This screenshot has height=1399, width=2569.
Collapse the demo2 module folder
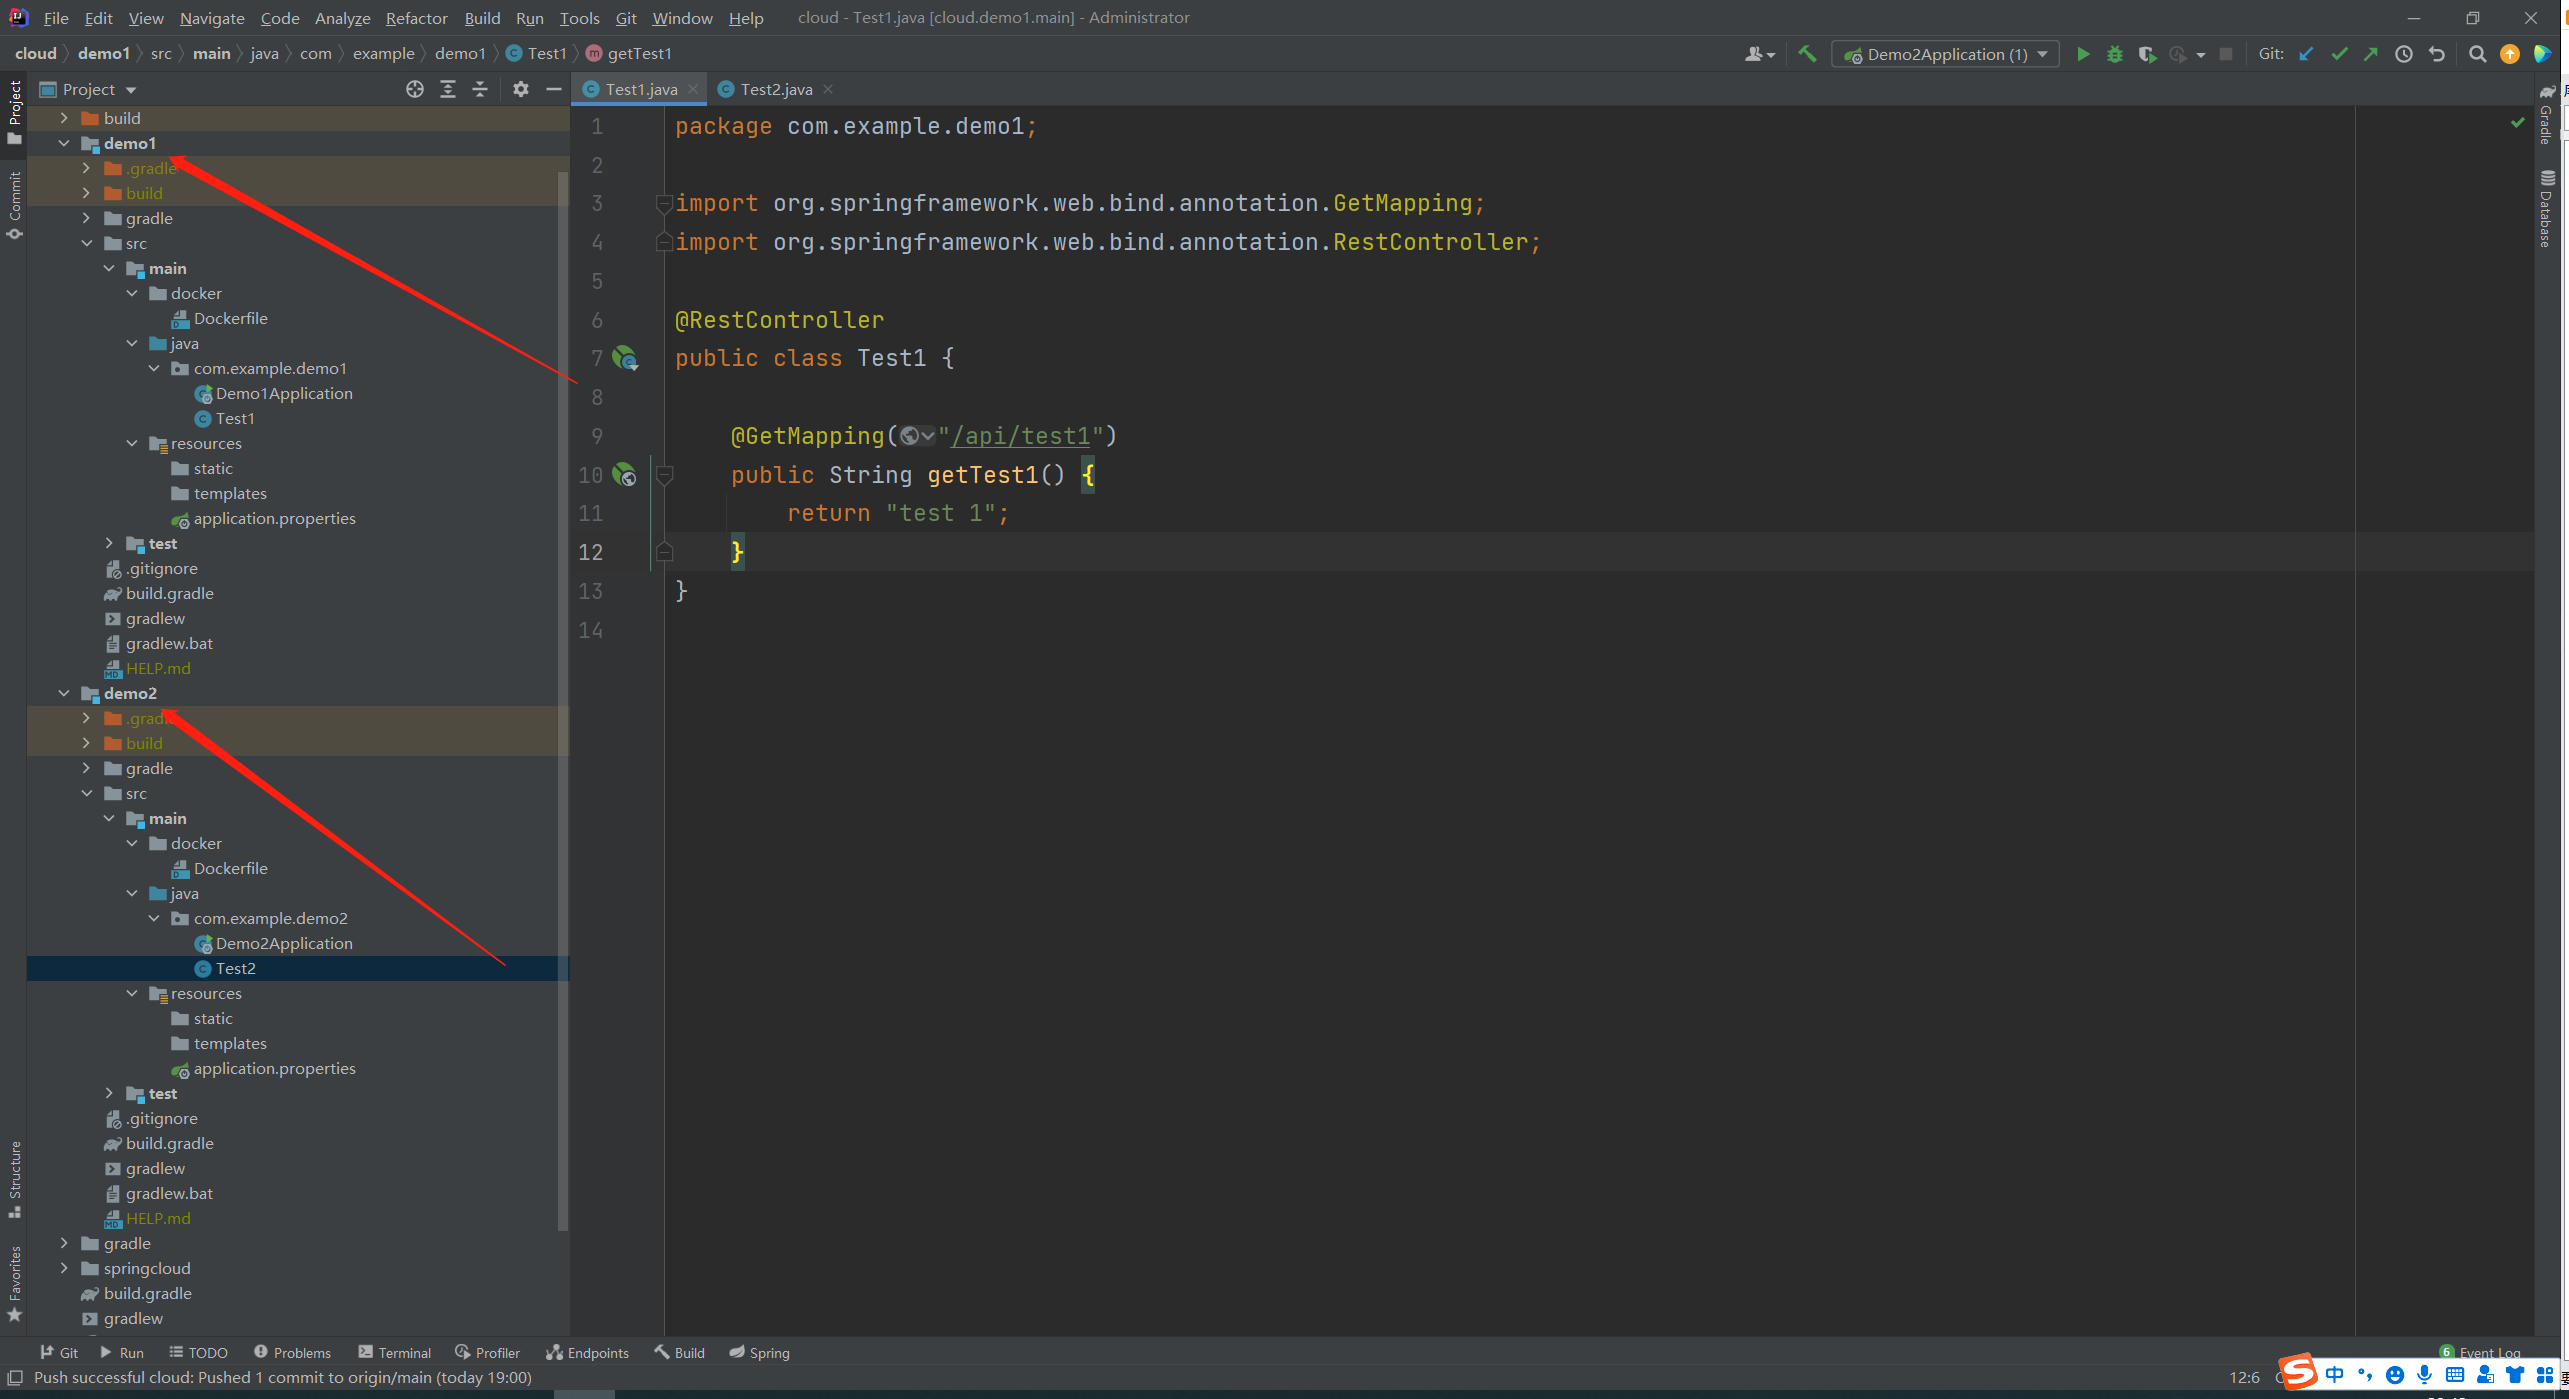[64, 693]
